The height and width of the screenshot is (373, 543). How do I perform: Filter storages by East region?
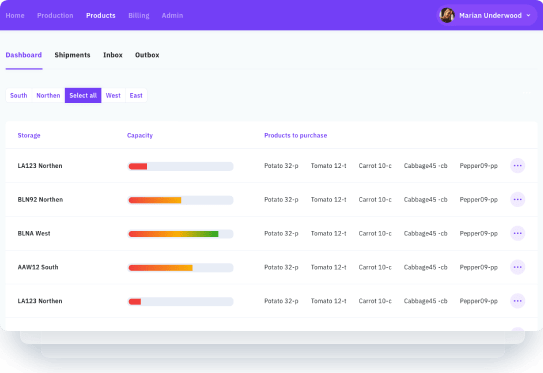136,96
